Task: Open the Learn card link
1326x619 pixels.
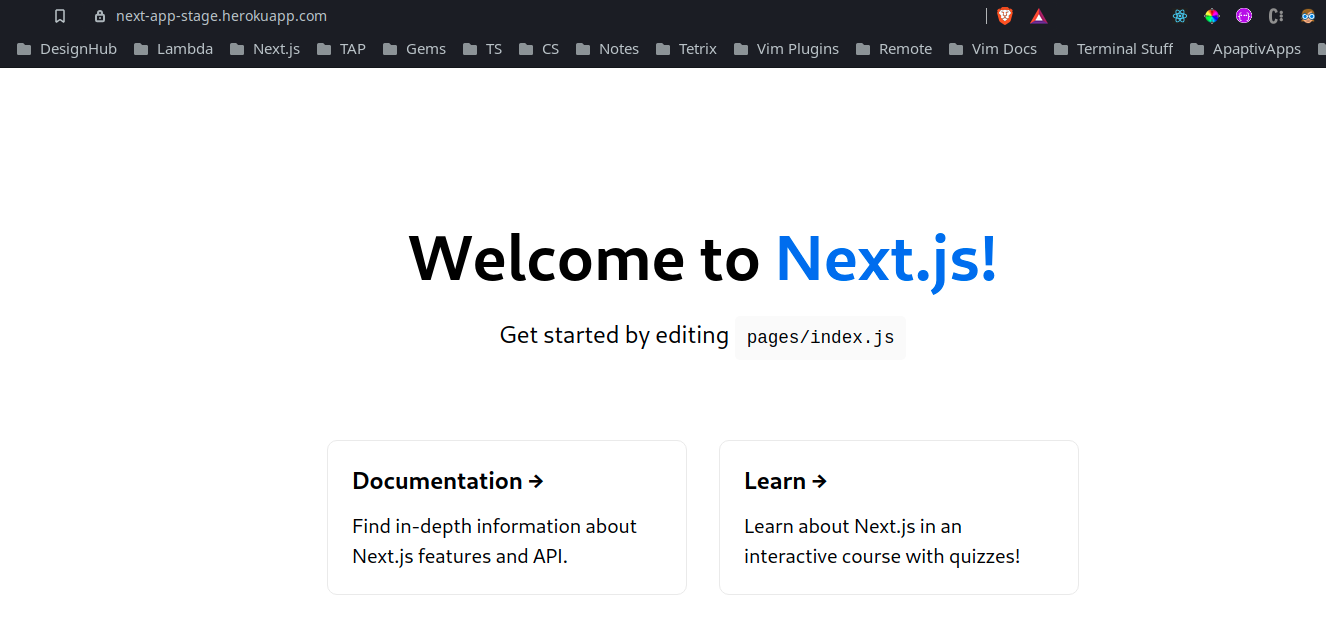Action: [898, 517]
